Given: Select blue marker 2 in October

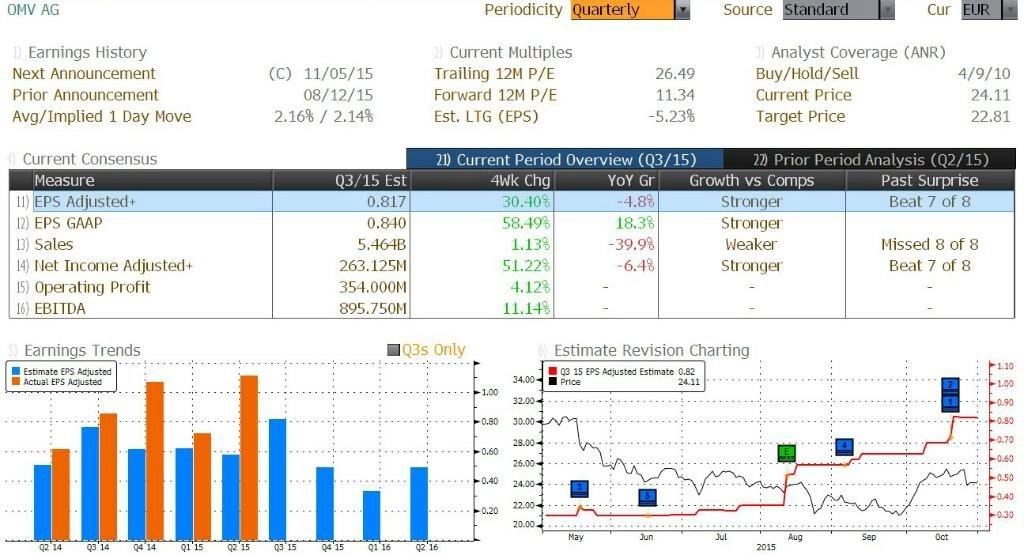Looking at the screenshot, I should pos(950,385).
